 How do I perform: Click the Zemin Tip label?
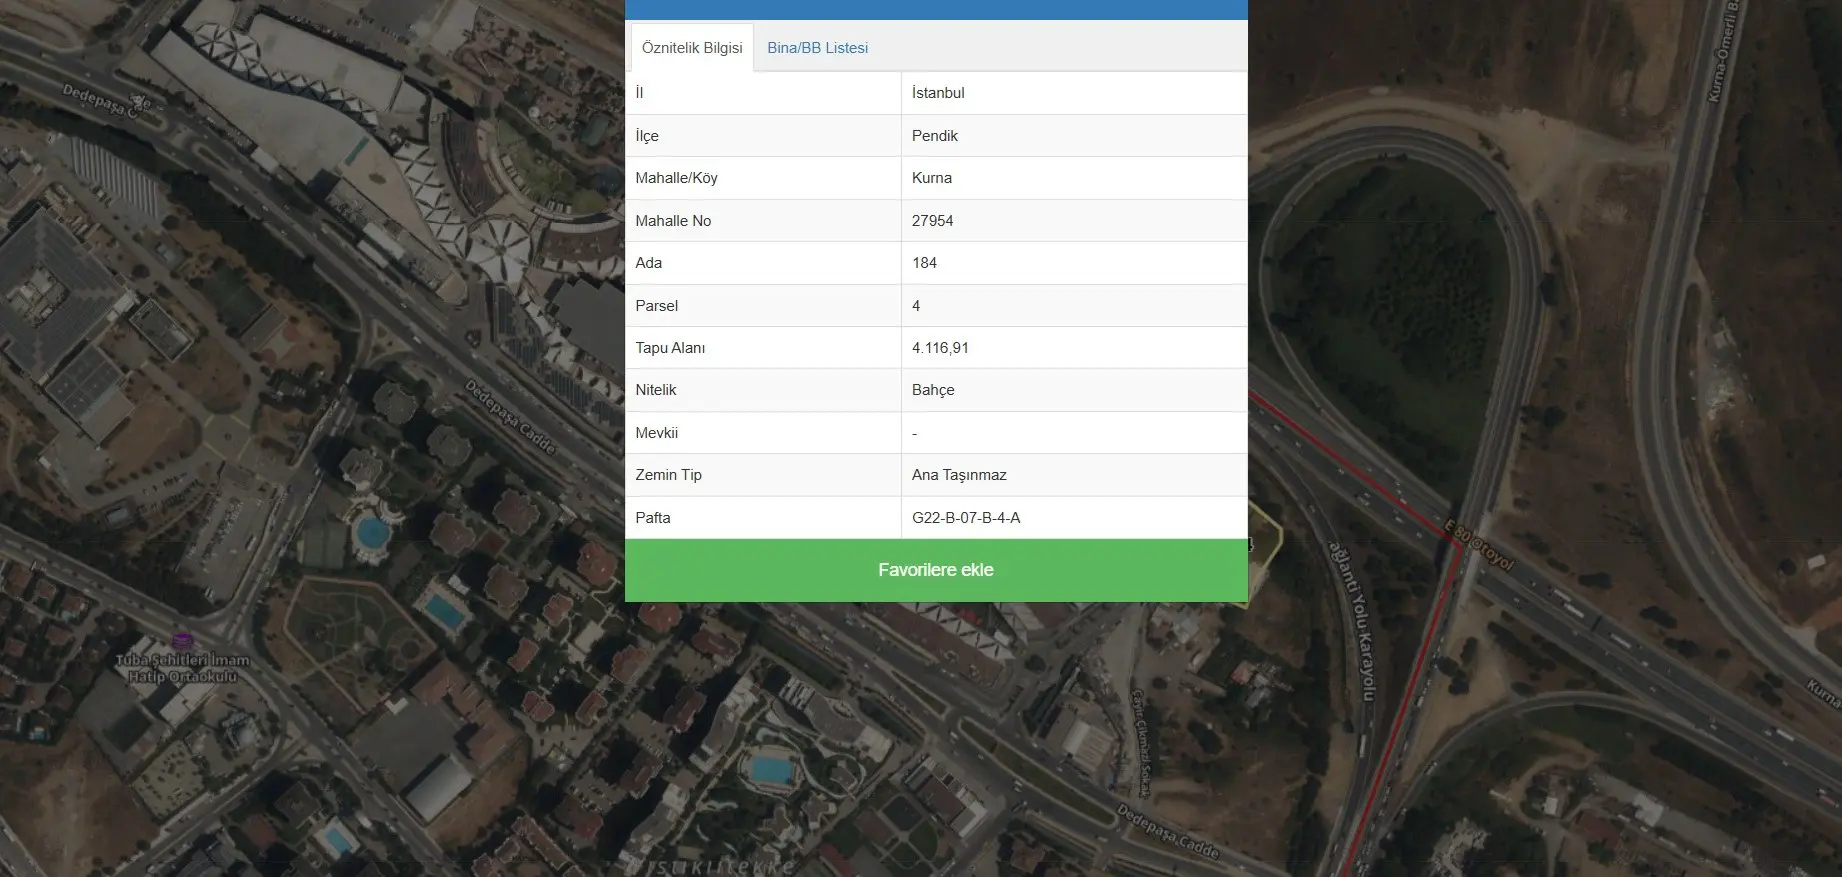point(668,475)
